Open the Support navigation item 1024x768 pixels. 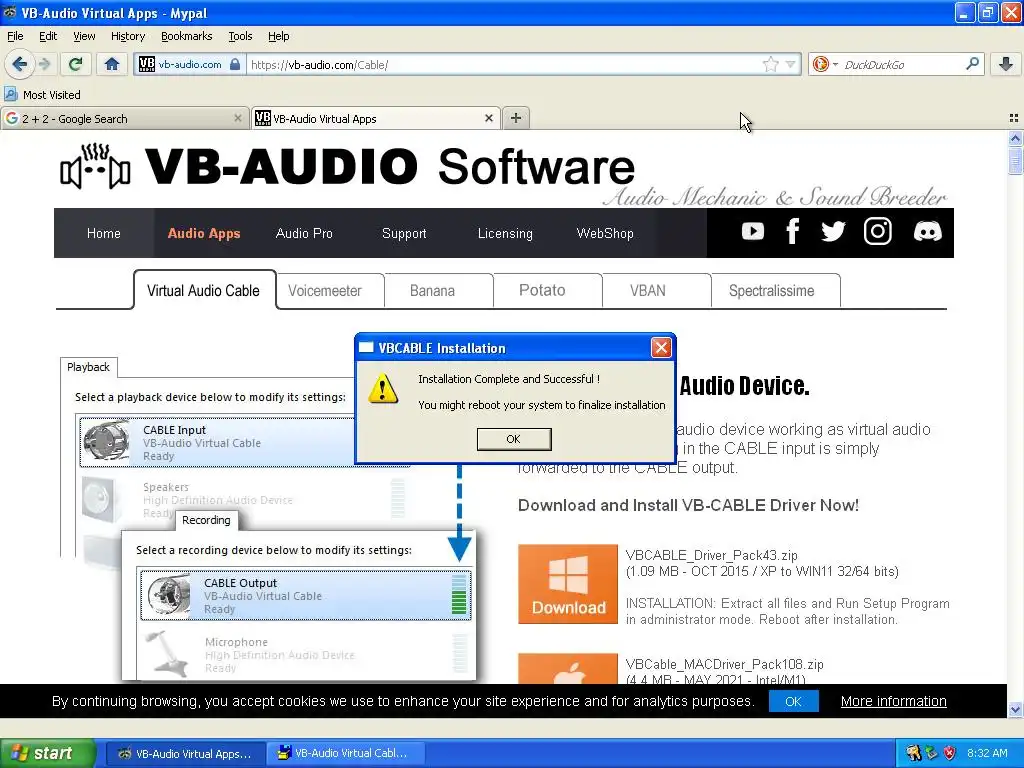coord(404,233)
